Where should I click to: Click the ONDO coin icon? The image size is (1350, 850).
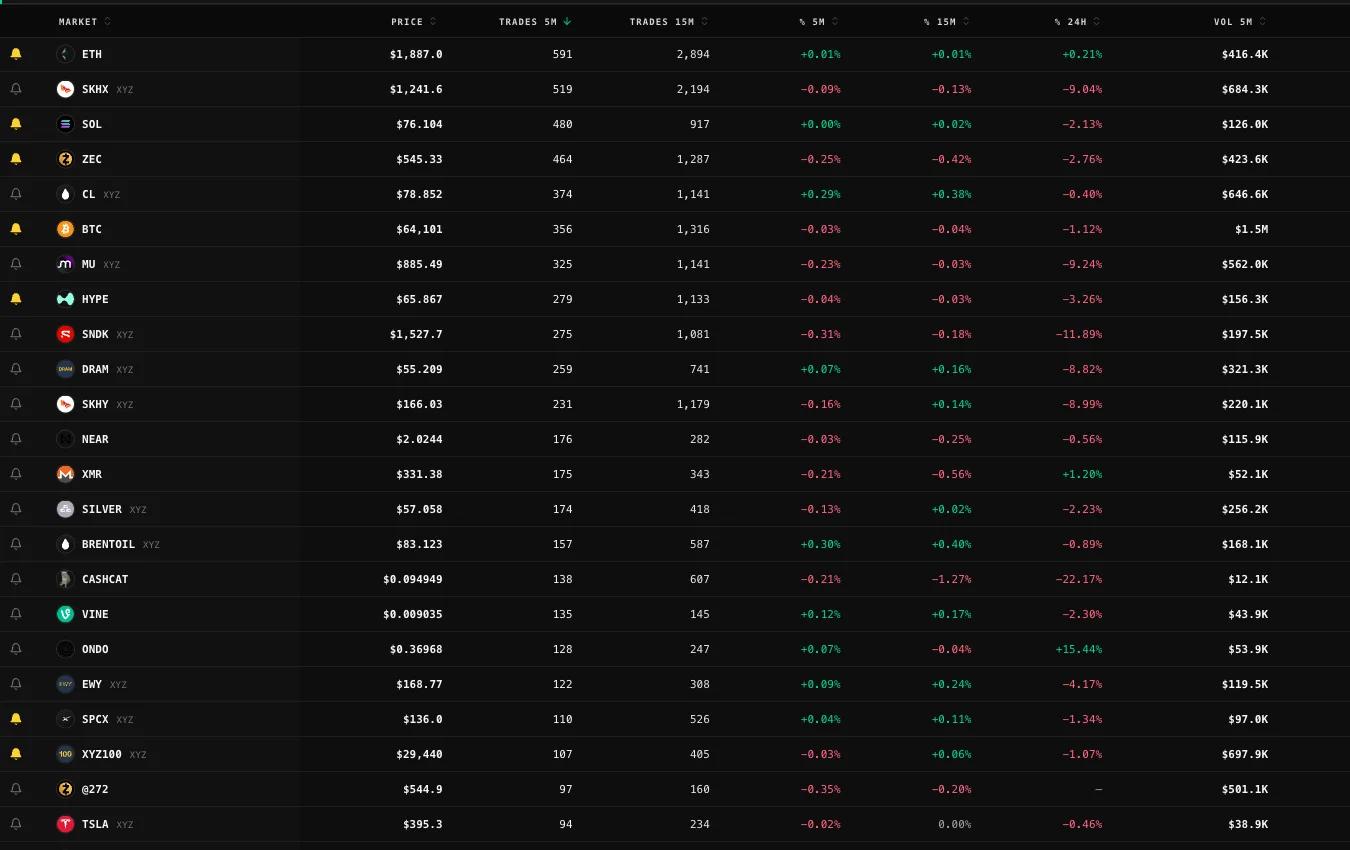click(x=65, y=649)
